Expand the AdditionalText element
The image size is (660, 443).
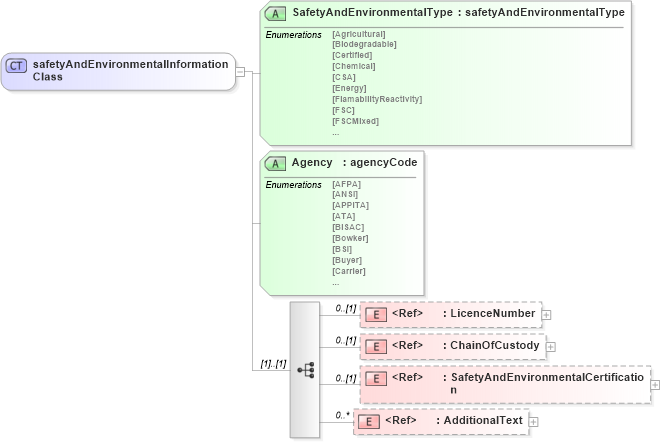coord(533,422)
